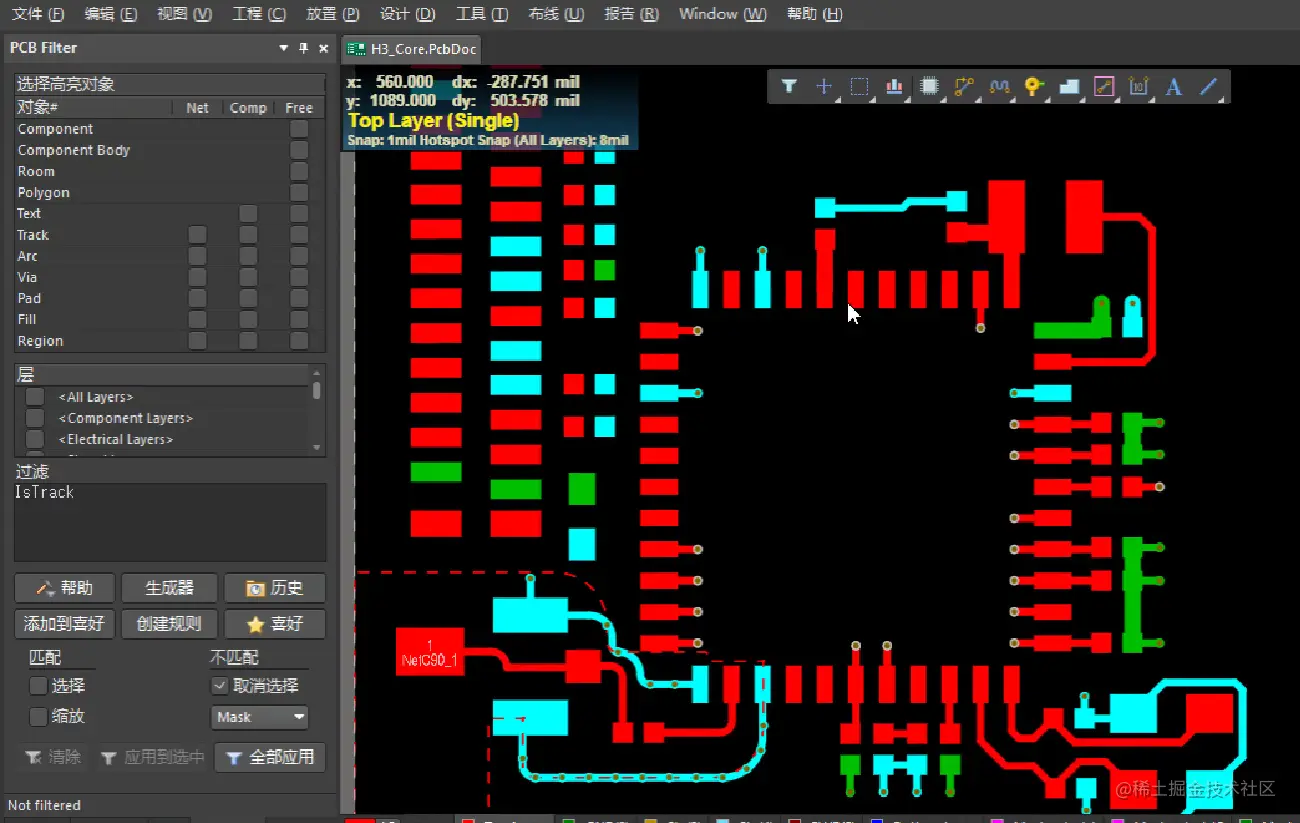
Task: Click the 添加到喜好 button
Action: [x=65, y=624]
